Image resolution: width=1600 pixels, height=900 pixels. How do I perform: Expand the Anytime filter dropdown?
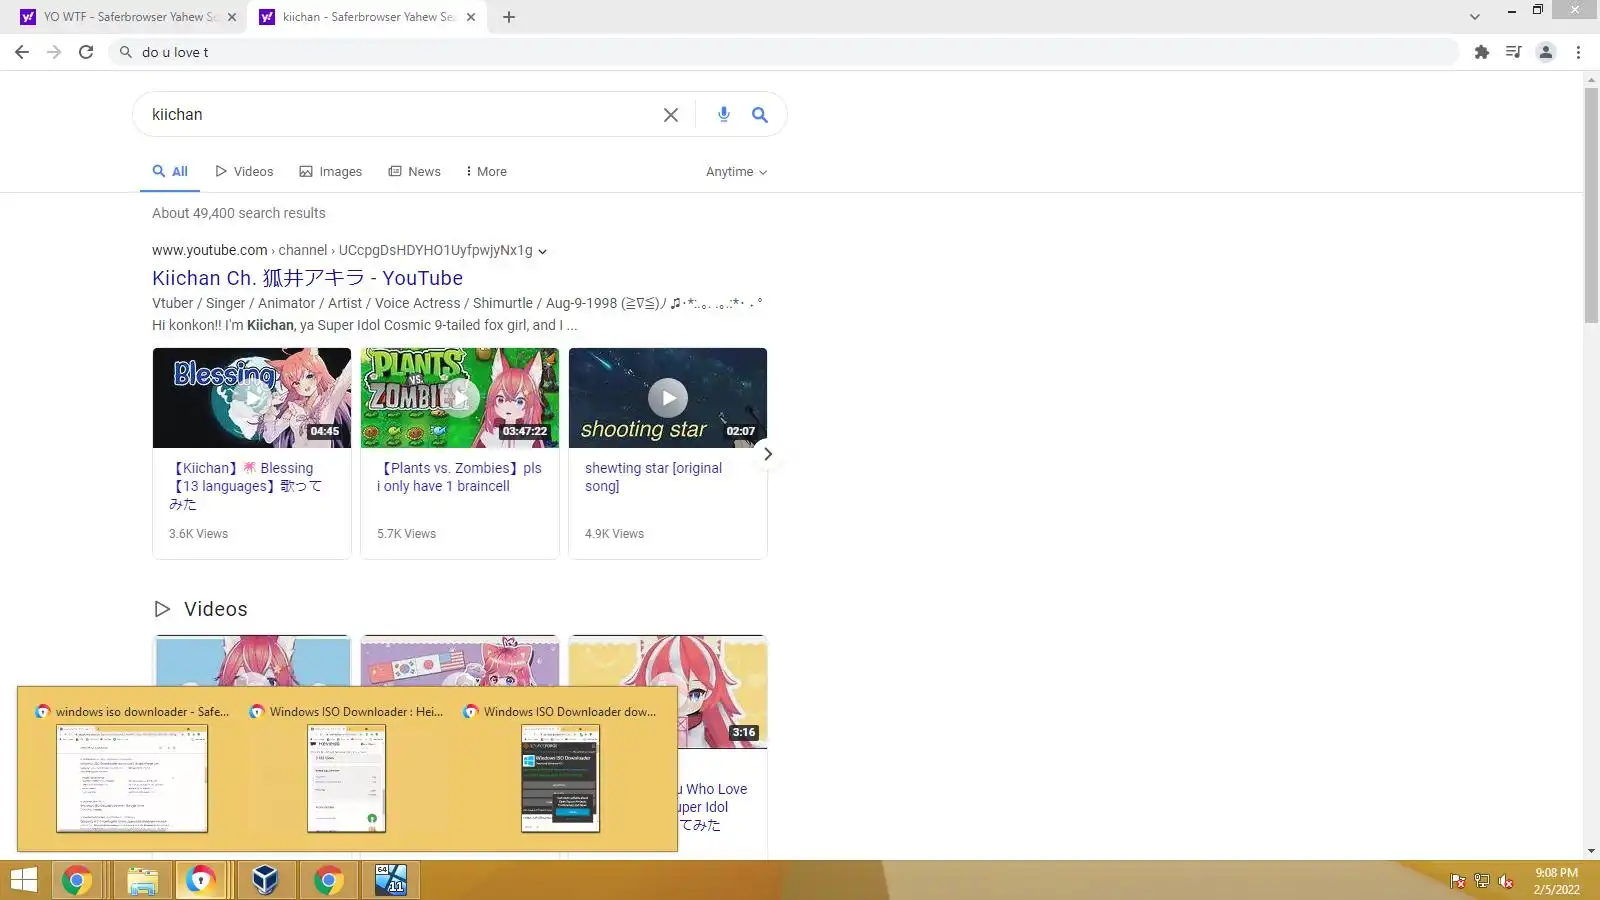click(x=737, y=172)
